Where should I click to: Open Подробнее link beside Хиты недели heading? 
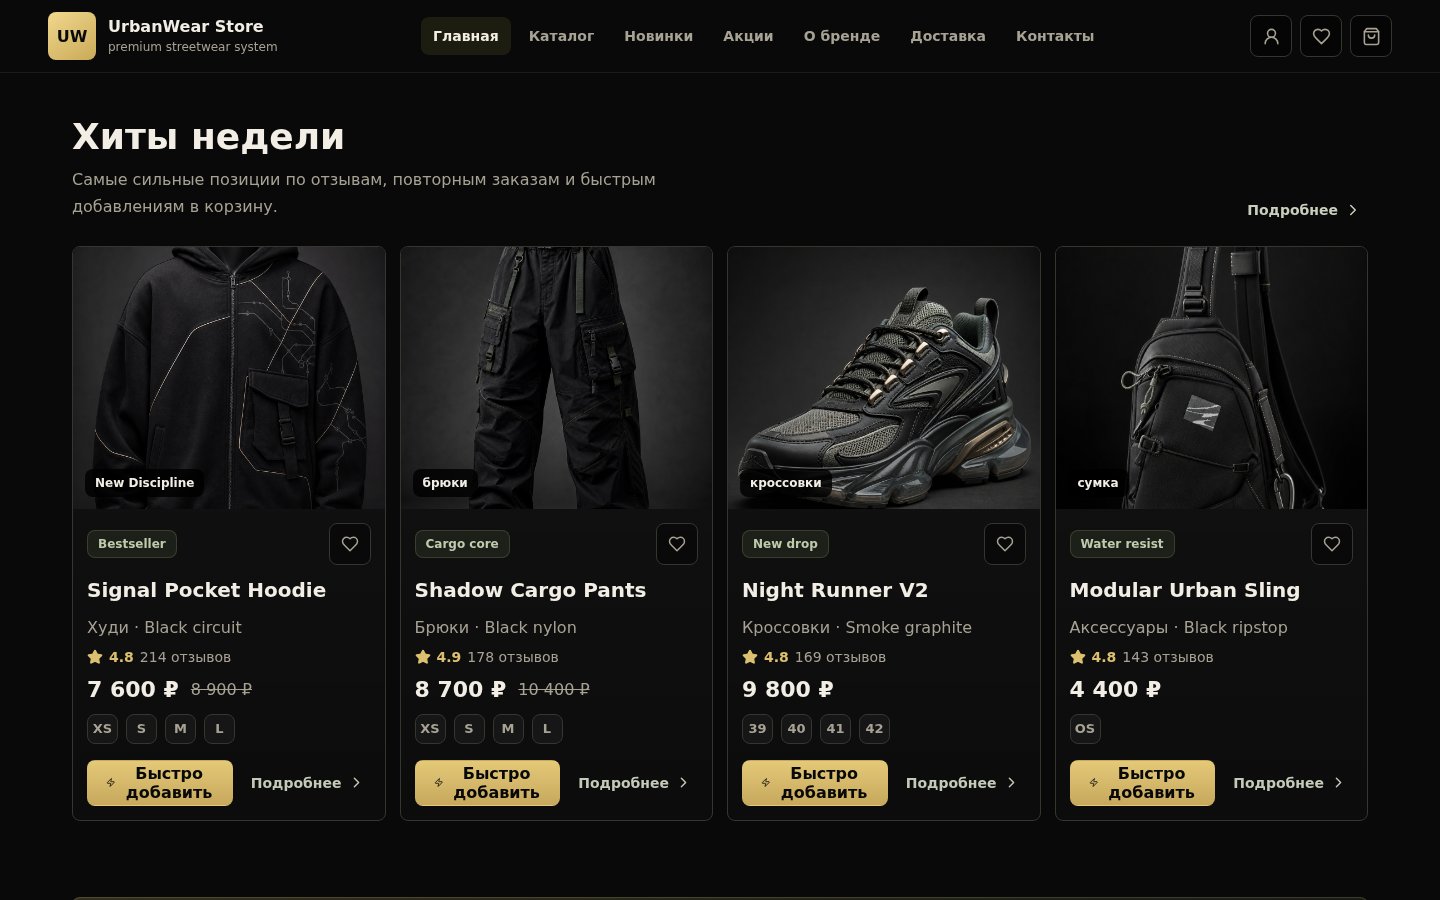coord(1302,210)
